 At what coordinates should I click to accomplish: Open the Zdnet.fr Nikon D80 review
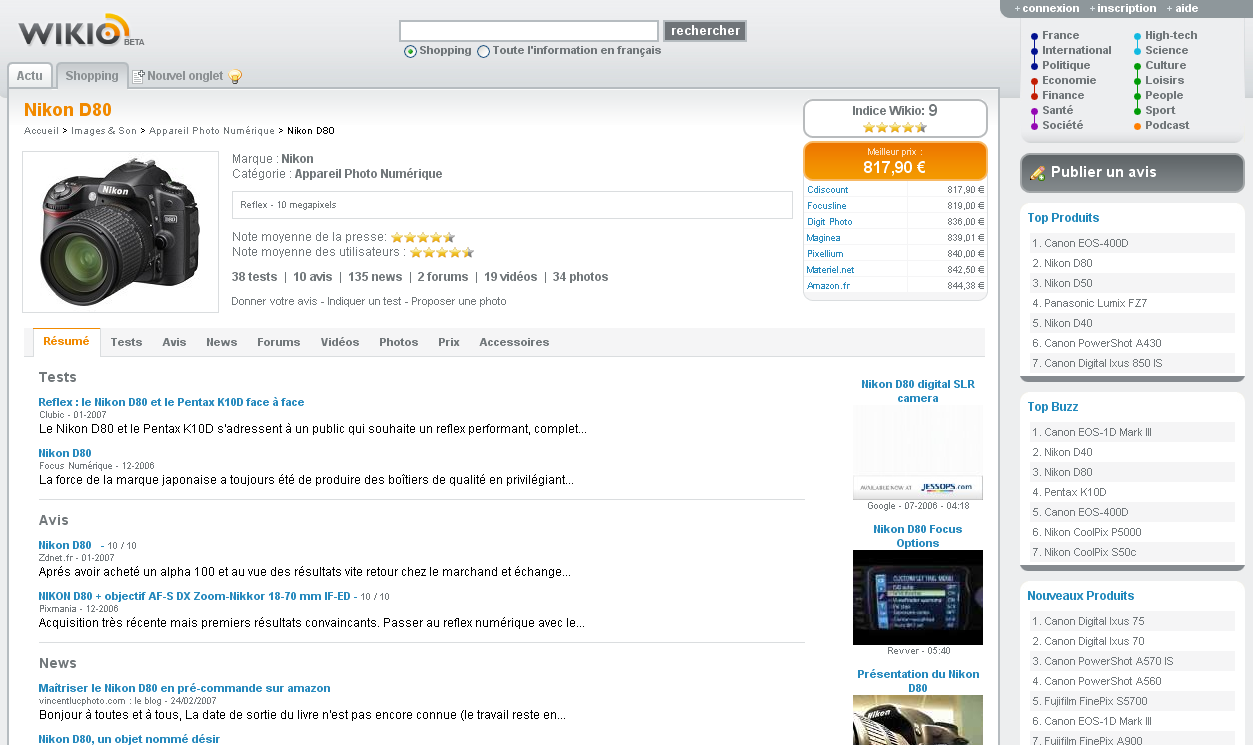click(65, 545)
